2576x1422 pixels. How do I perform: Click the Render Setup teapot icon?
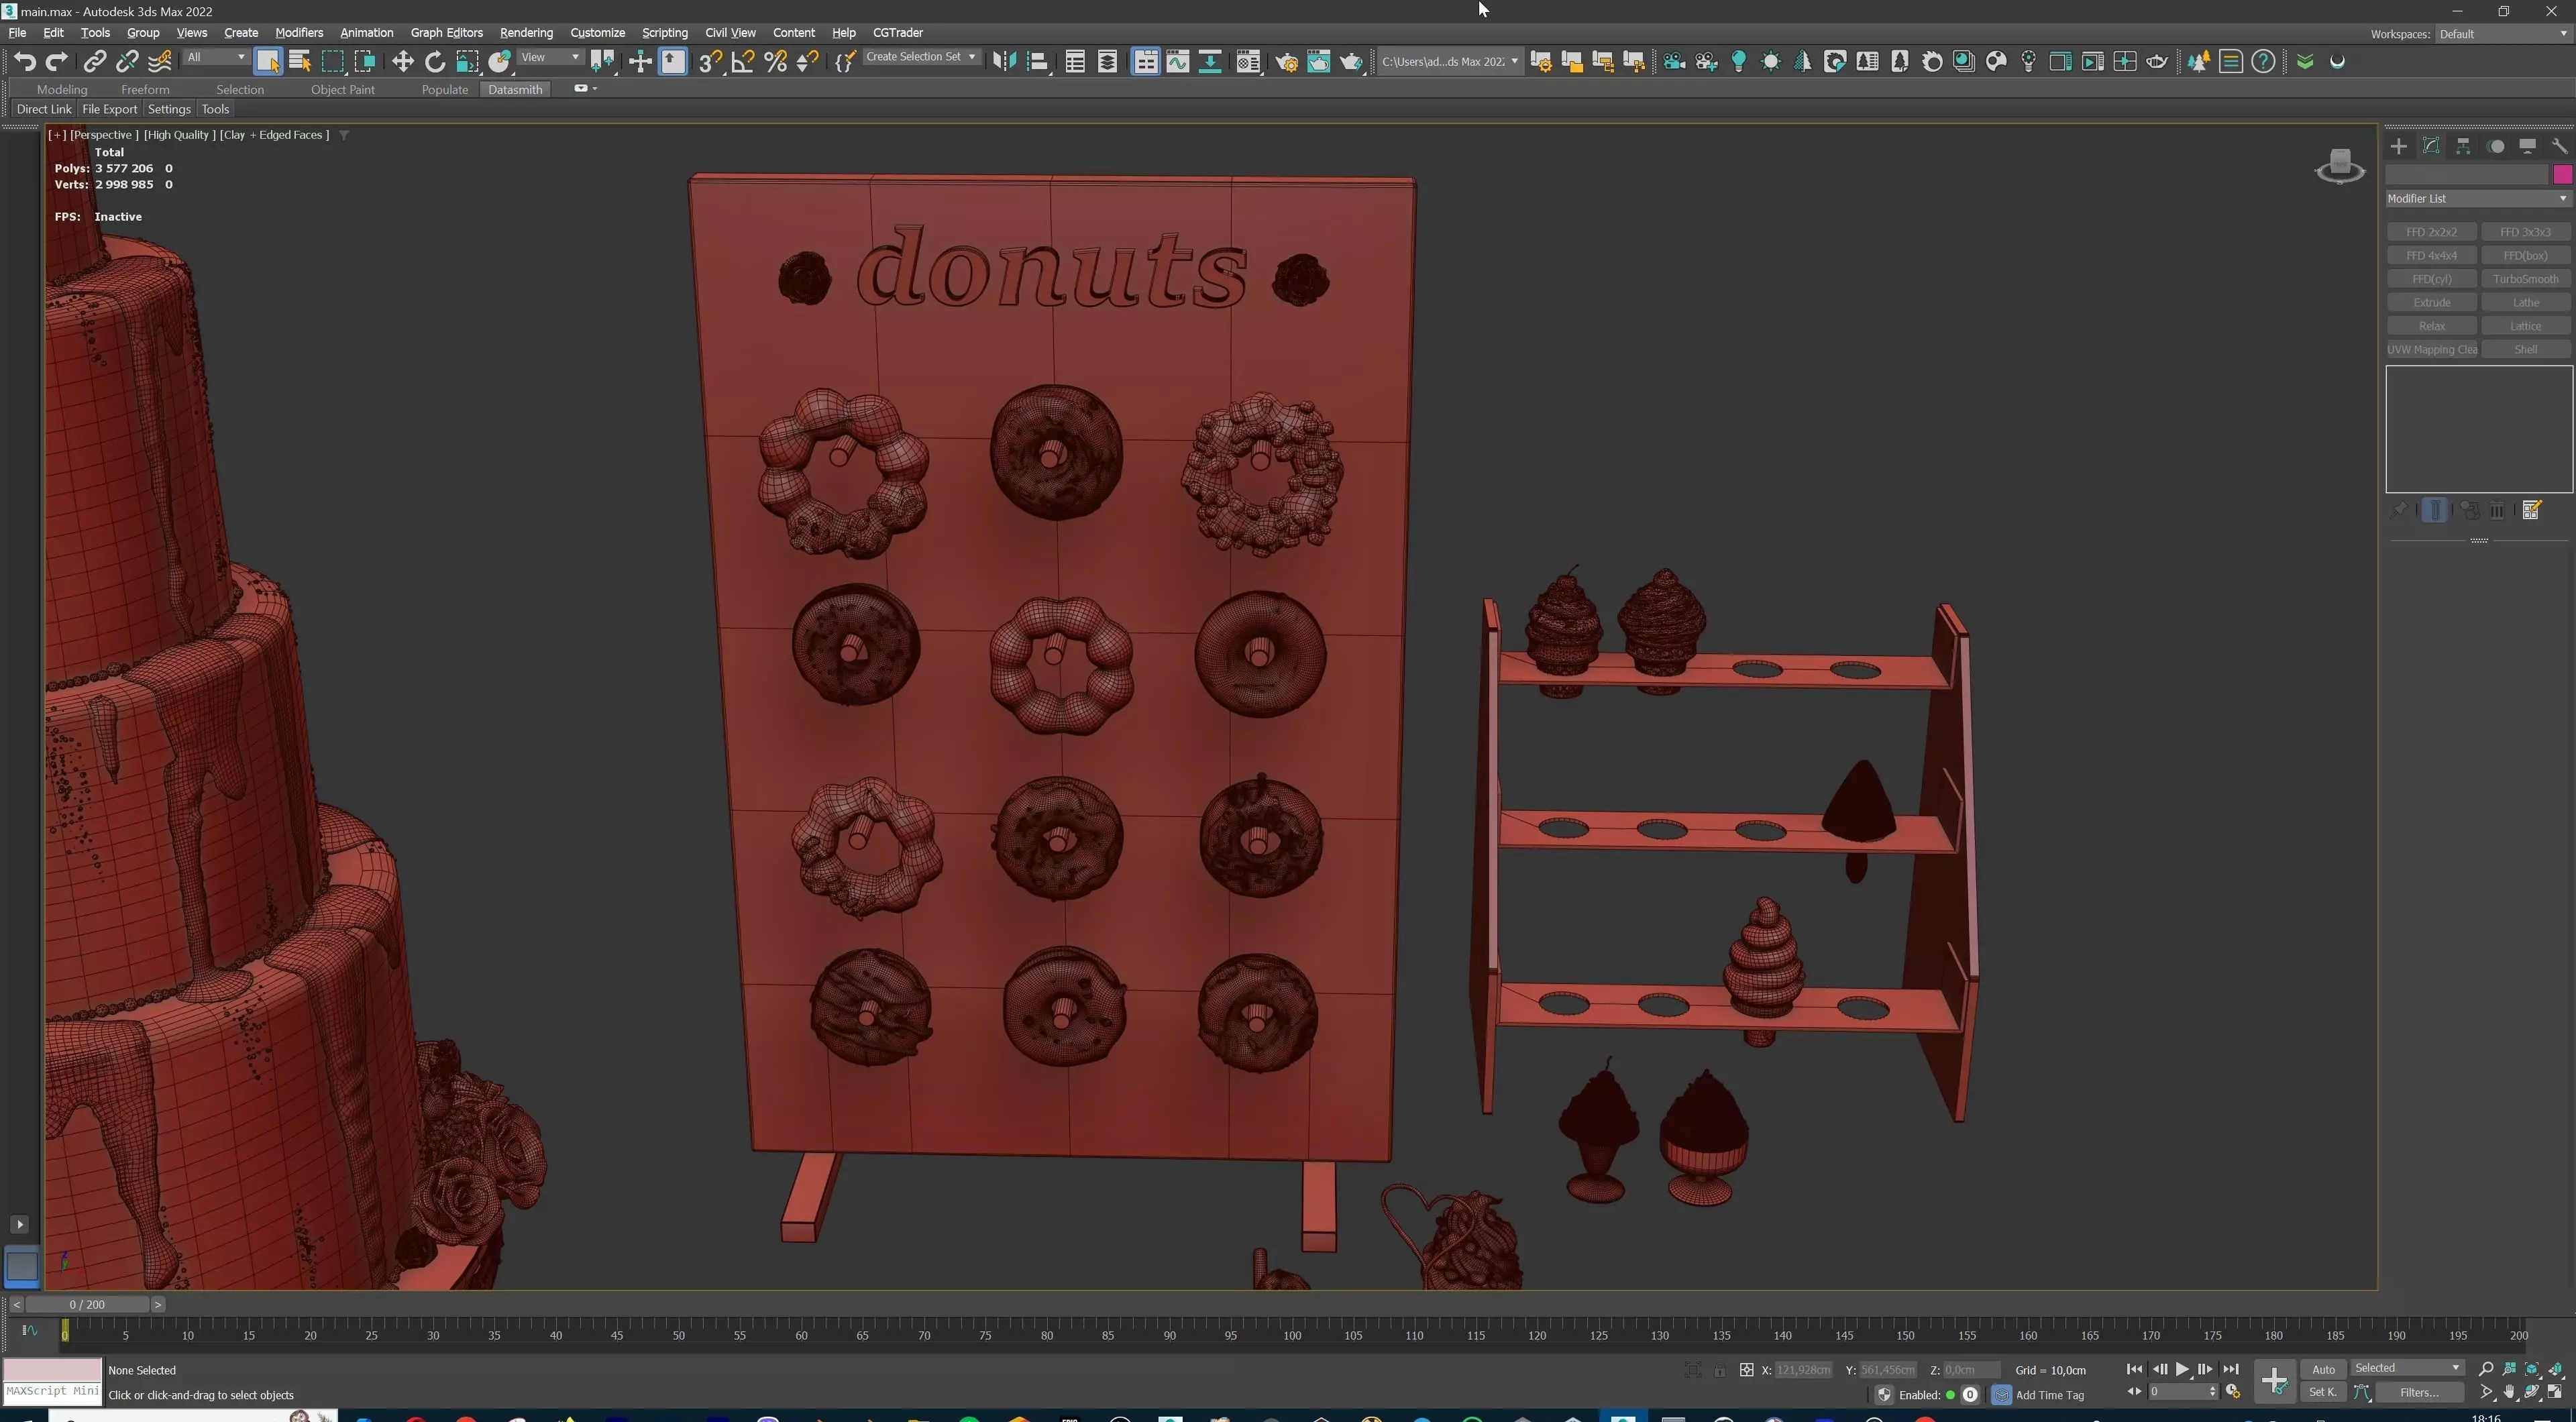[1286, 62]
